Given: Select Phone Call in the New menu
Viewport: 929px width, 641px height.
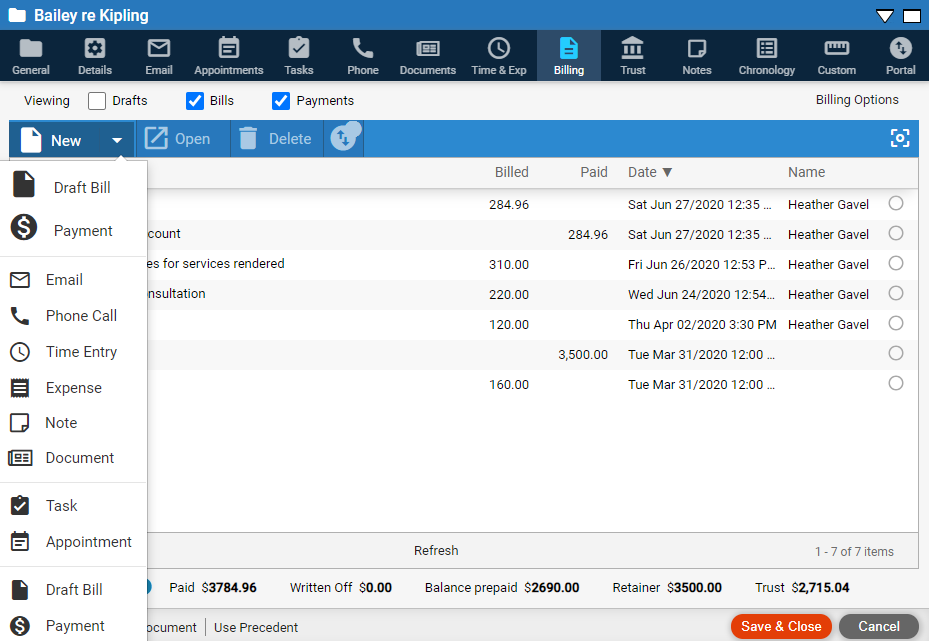Looking at the screenshot, I should click(x=81, y=316).
